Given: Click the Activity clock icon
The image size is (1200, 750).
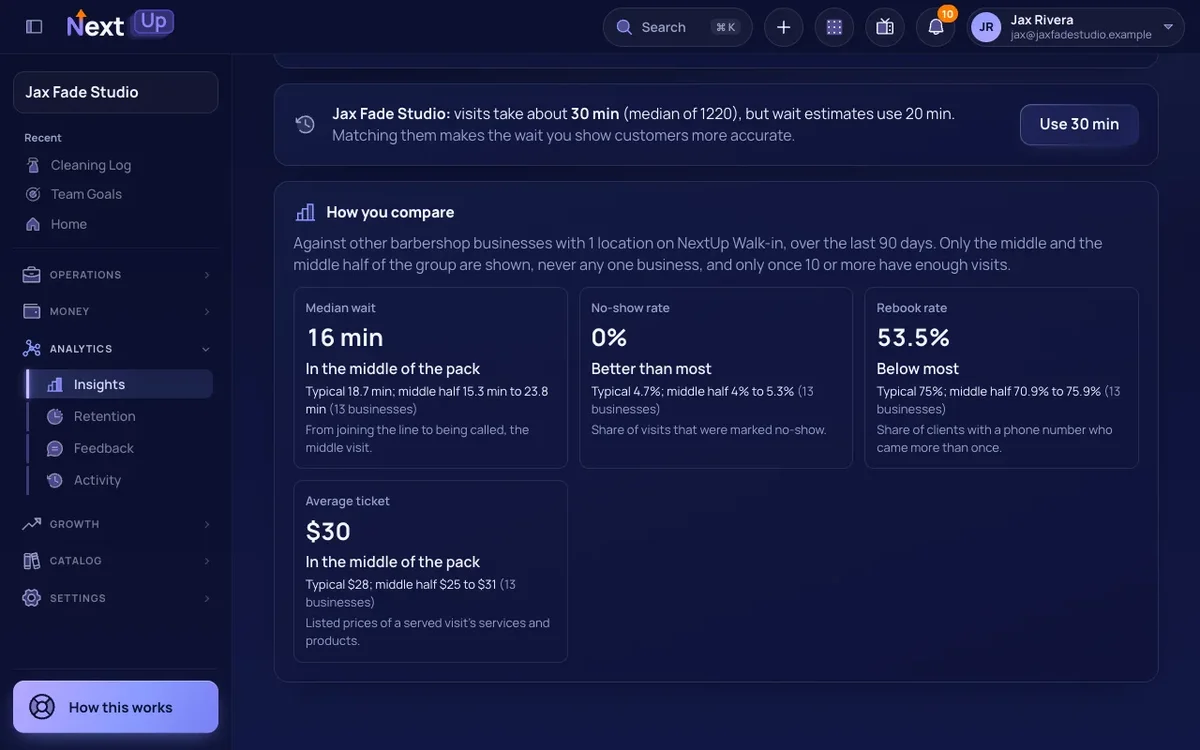Looking at the screenshot, I should coord(55,480).
